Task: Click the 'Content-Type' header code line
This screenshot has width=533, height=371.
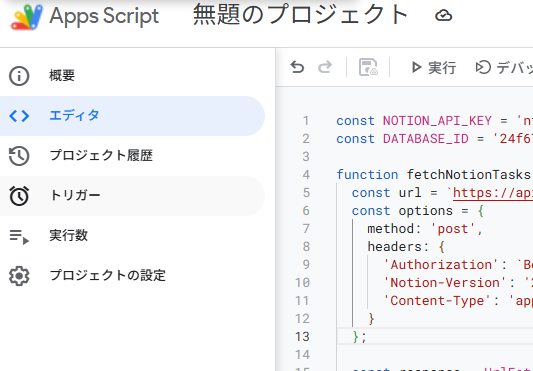Action: click(458, 301)
